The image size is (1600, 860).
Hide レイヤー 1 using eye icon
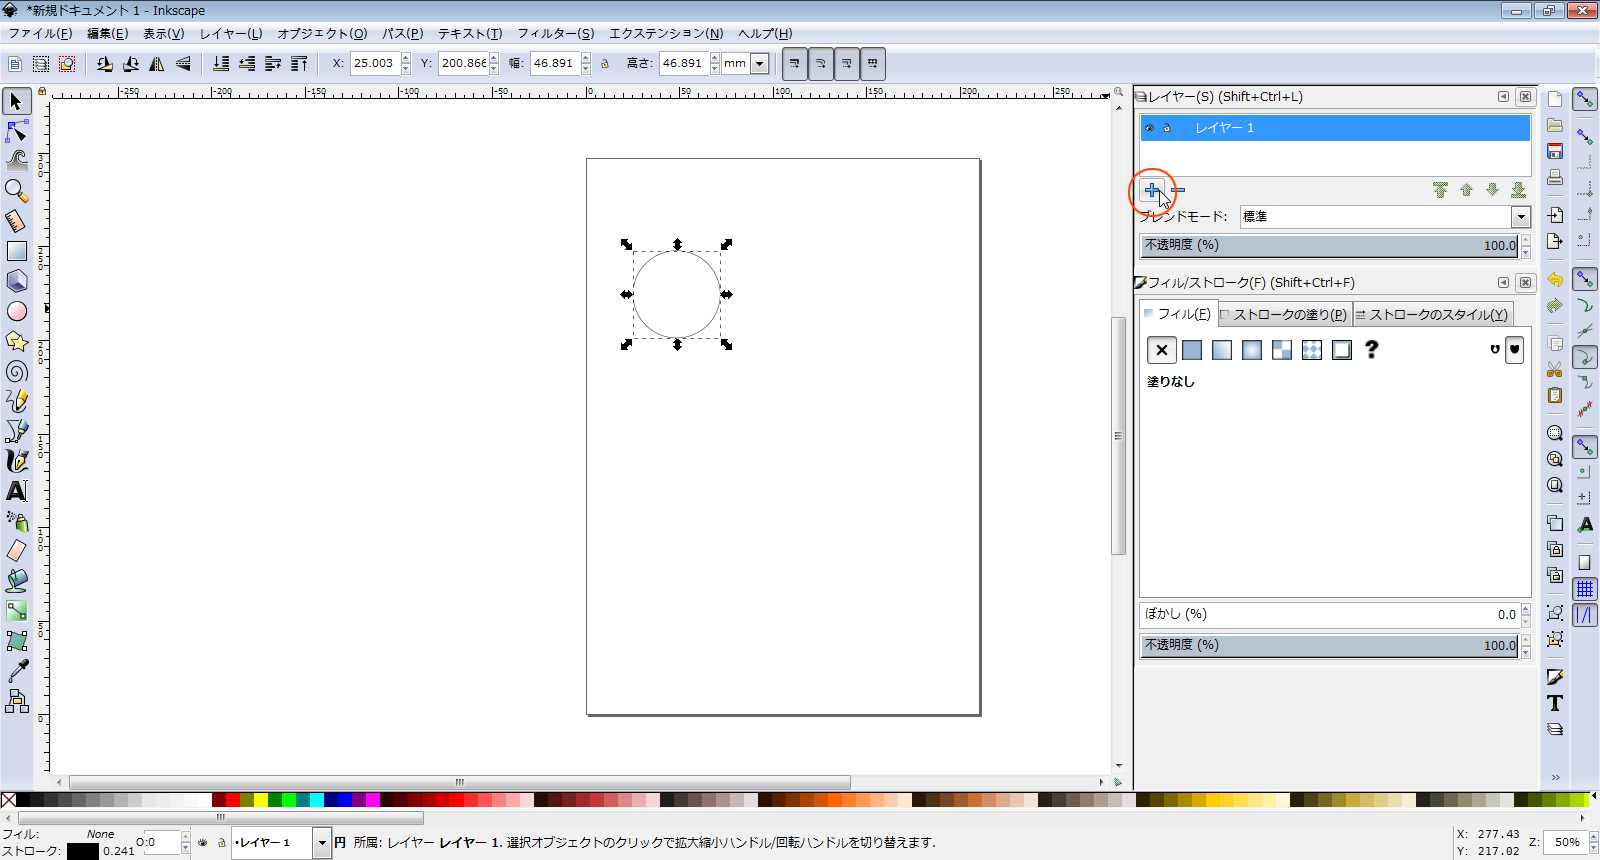pos(1150,128)
